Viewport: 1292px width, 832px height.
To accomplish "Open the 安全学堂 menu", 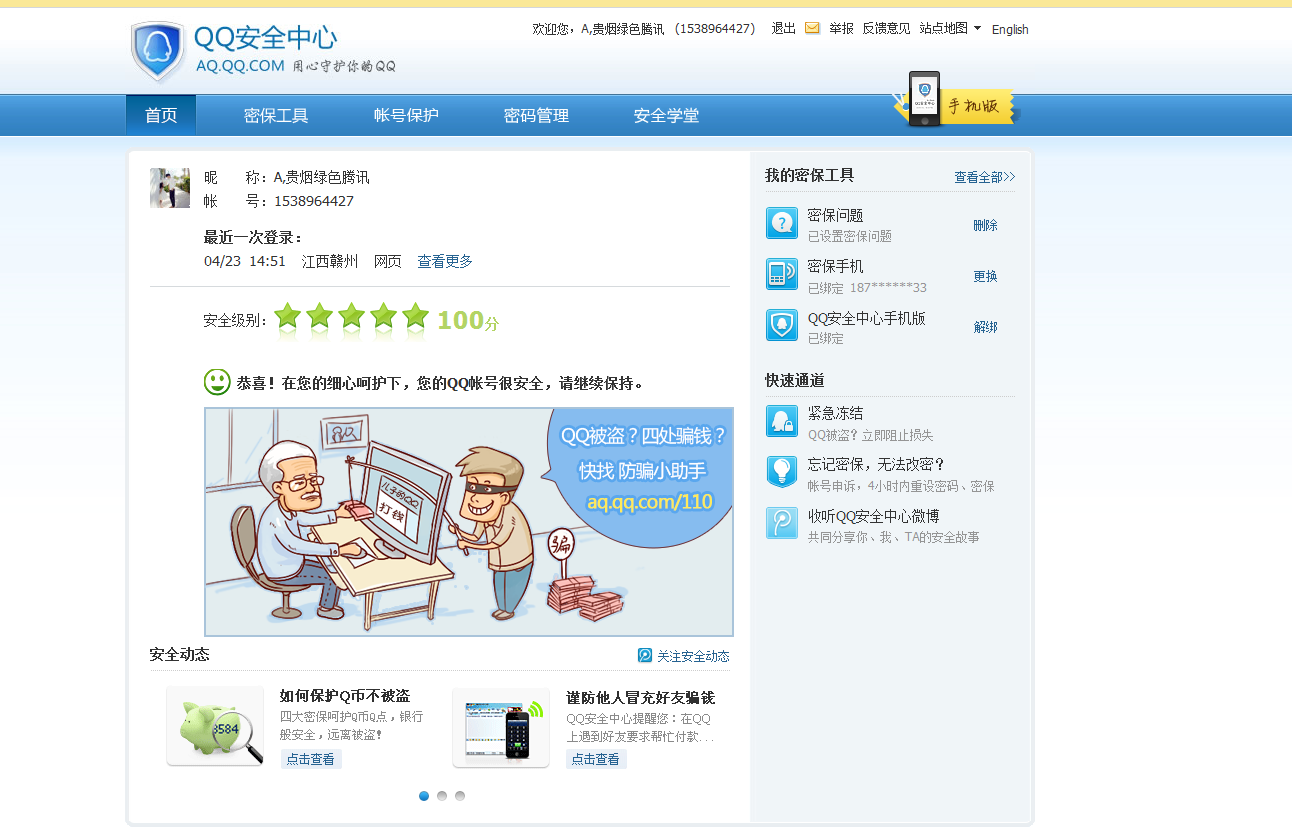I will 666,115.
